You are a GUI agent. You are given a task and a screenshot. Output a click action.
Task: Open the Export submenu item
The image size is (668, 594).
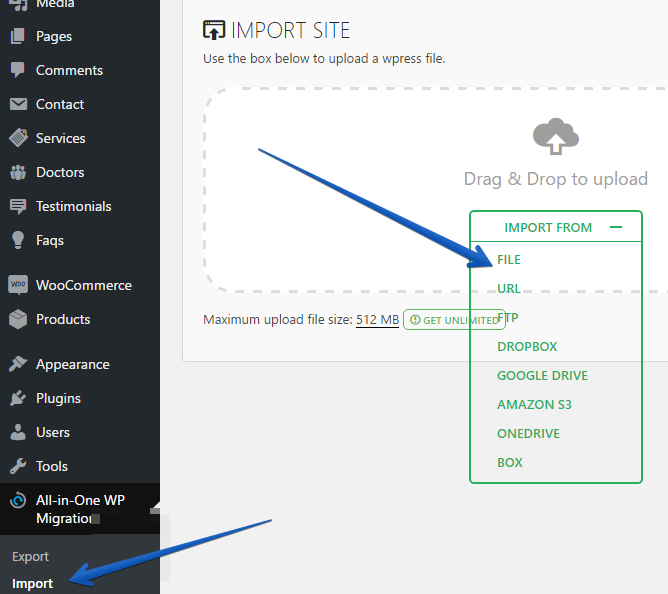point(30,557)
